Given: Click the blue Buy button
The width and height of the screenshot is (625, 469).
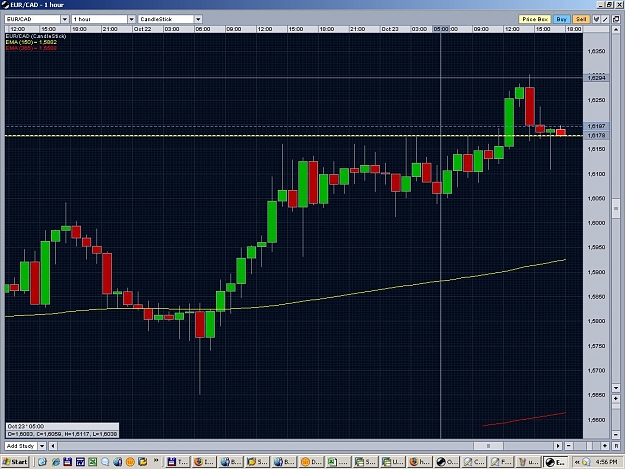Looking at the screenshot, I should pyautogui.click(x=562, y=19).
